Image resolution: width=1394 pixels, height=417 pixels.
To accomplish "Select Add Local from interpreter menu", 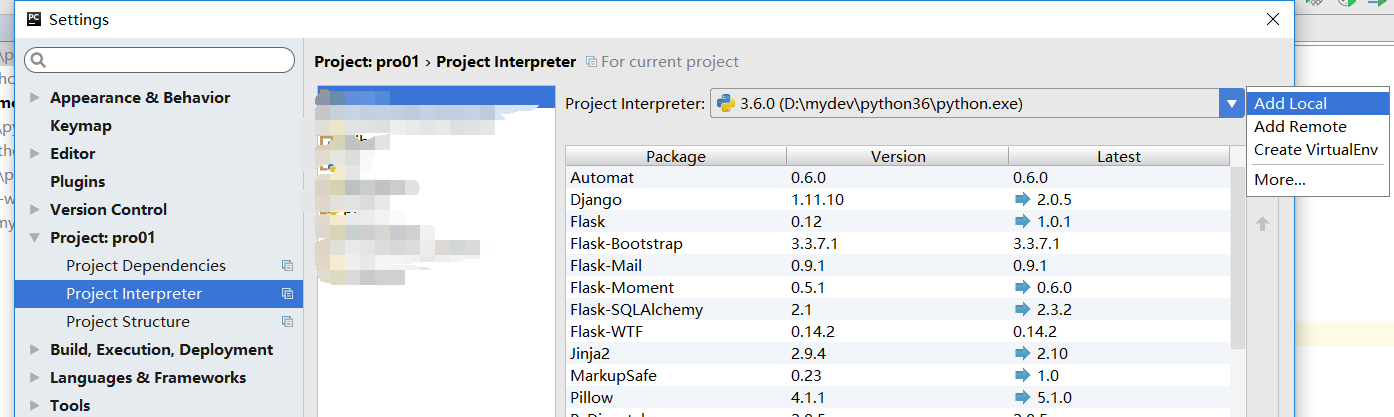I will [x=1318, y=104].
